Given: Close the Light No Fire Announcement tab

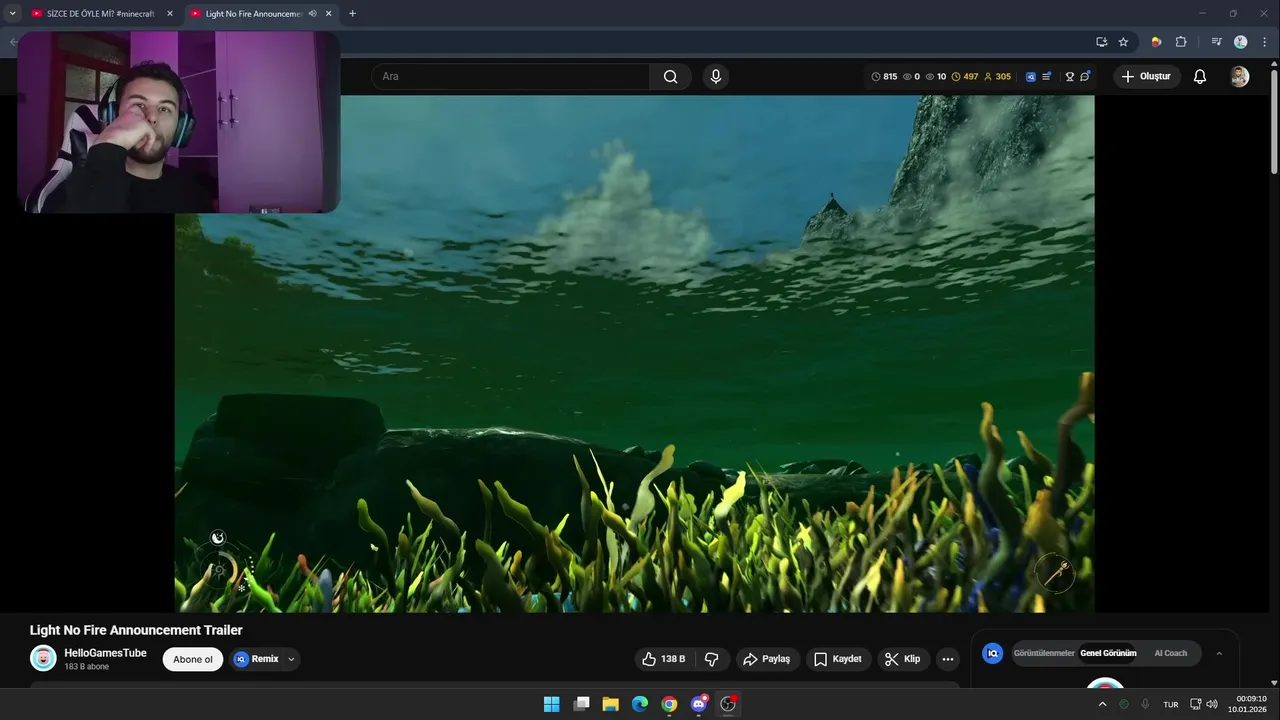Looking at the screenshot, I should [328, 14].
